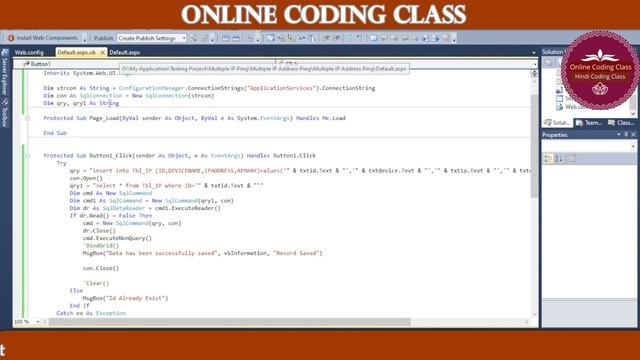The width and height of the screenshot is (640, 360).
Task: Open method name dropdown arrow at editor right
Action: tap(535, 64)
